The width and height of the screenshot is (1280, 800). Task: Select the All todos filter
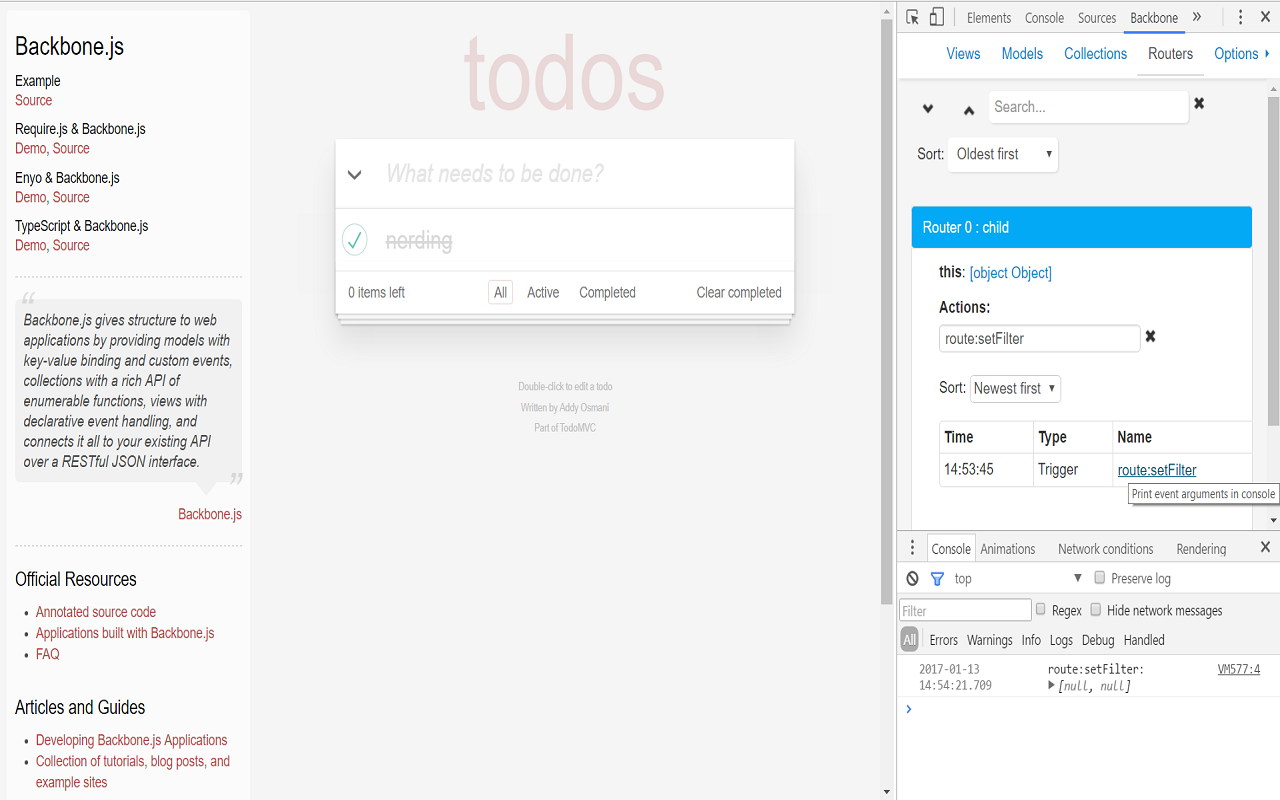tap(500, 293)
